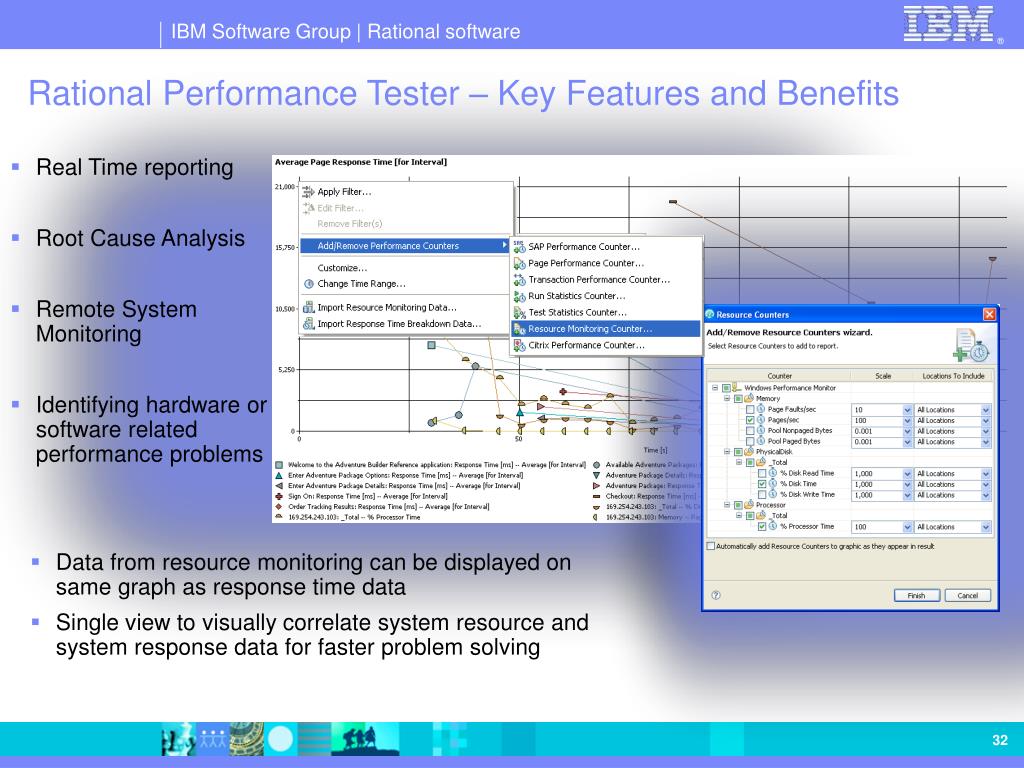
Task: Uncheck the % Processor Time checkbox
Action: pos(762,526)
